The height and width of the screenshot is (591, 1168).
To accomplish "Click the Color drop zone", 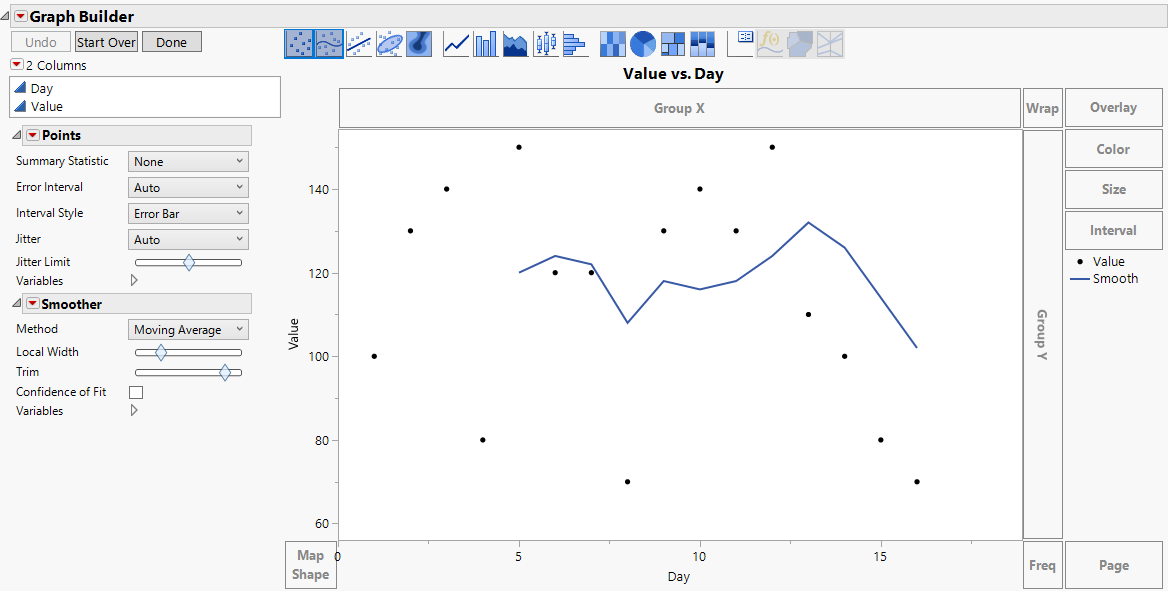I will point(1114,149).
